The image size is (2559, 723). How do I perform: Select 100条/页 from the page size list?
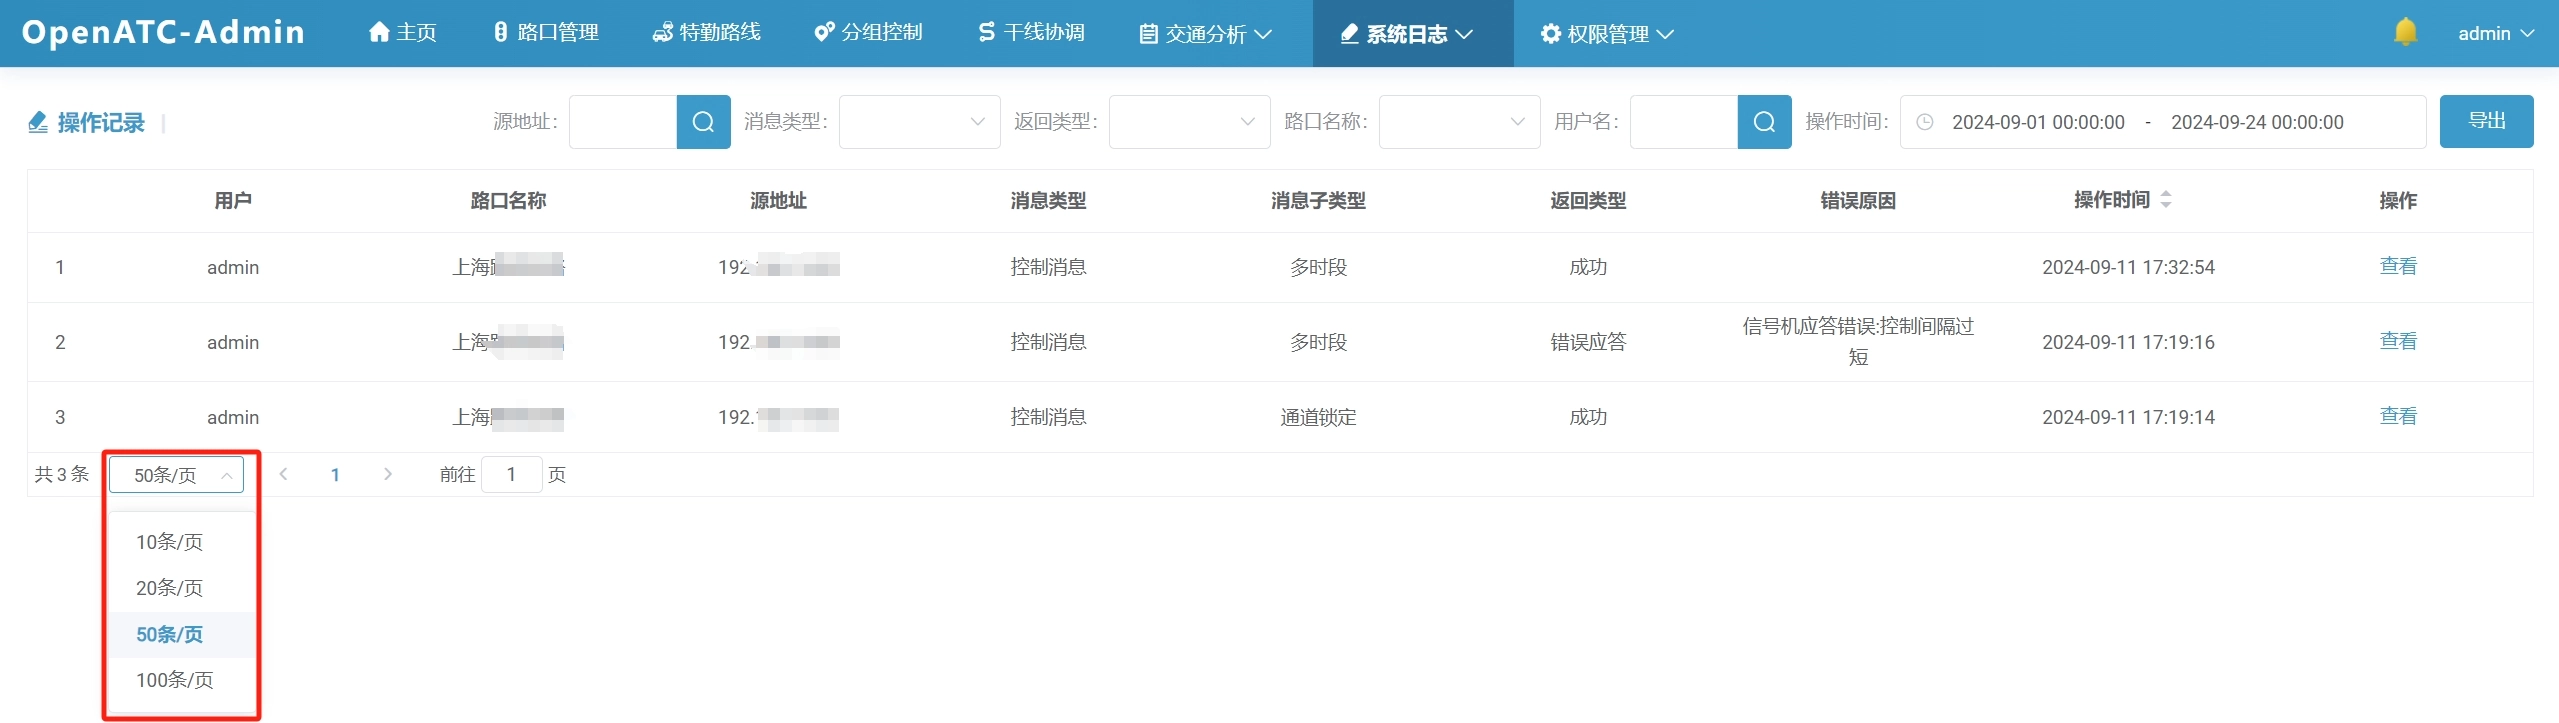[x=175, y=680]
